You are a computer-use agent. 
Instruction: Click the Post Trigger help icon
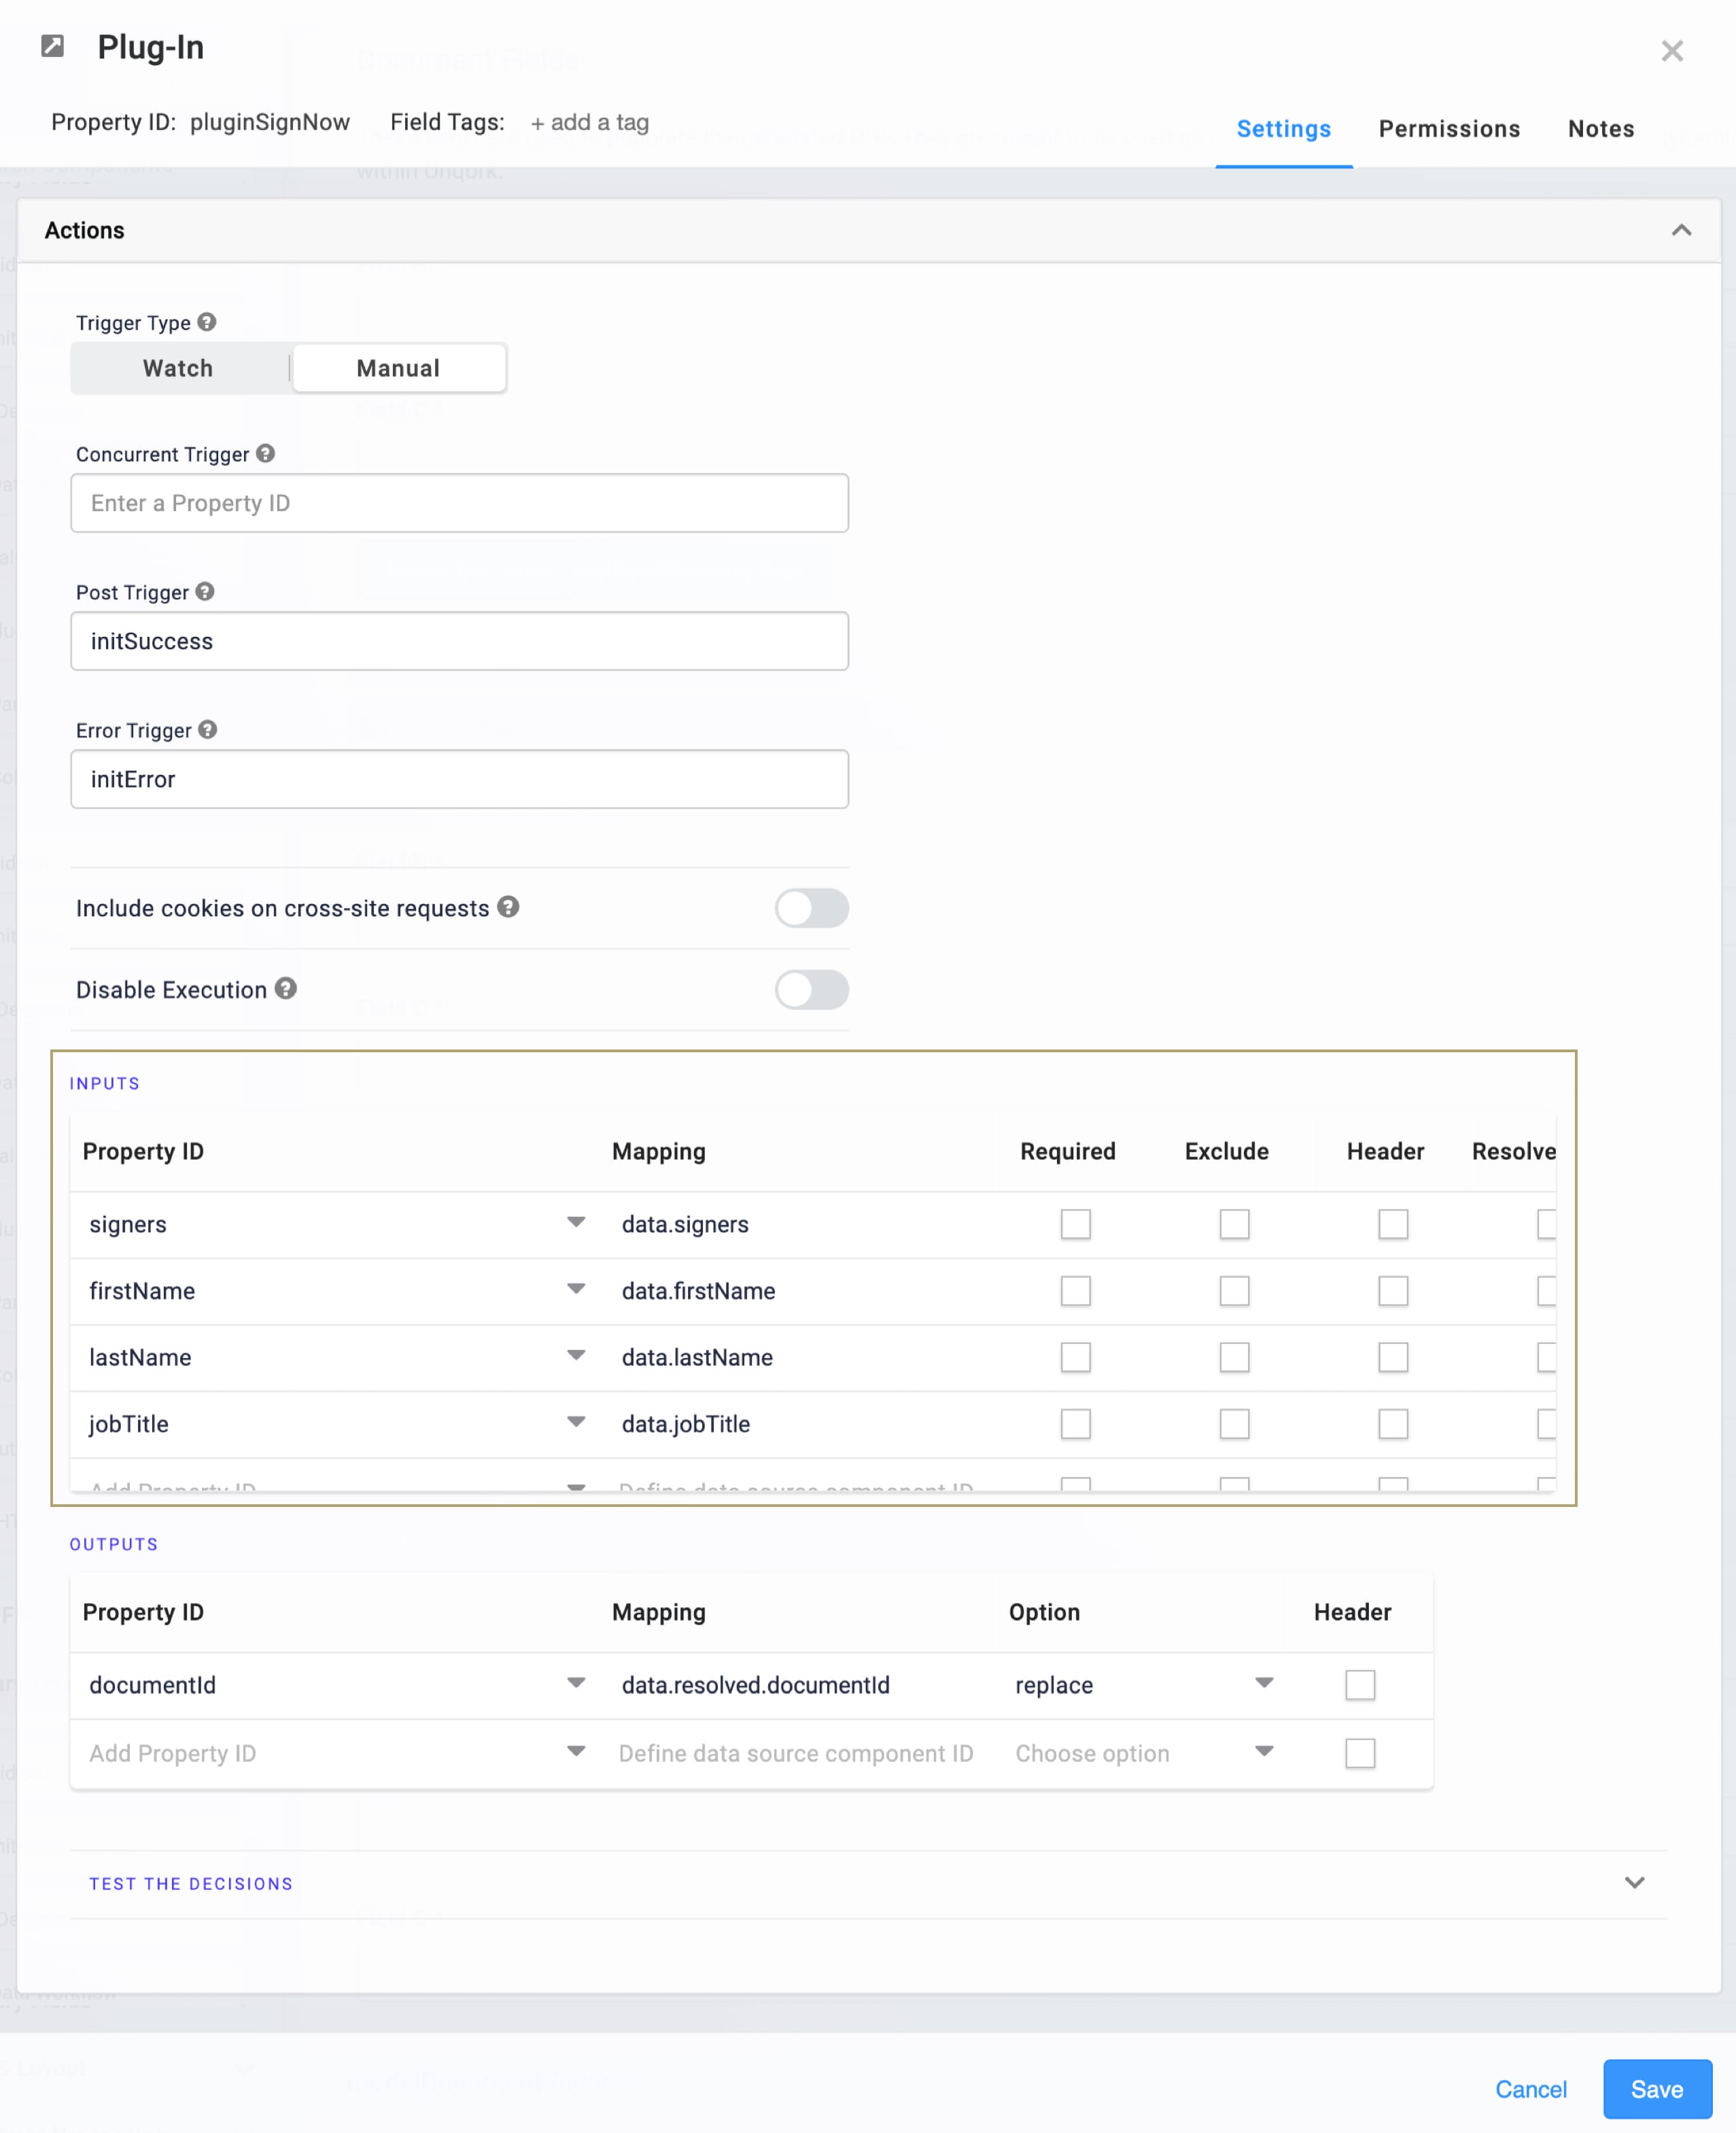click(x=205, y=591)
